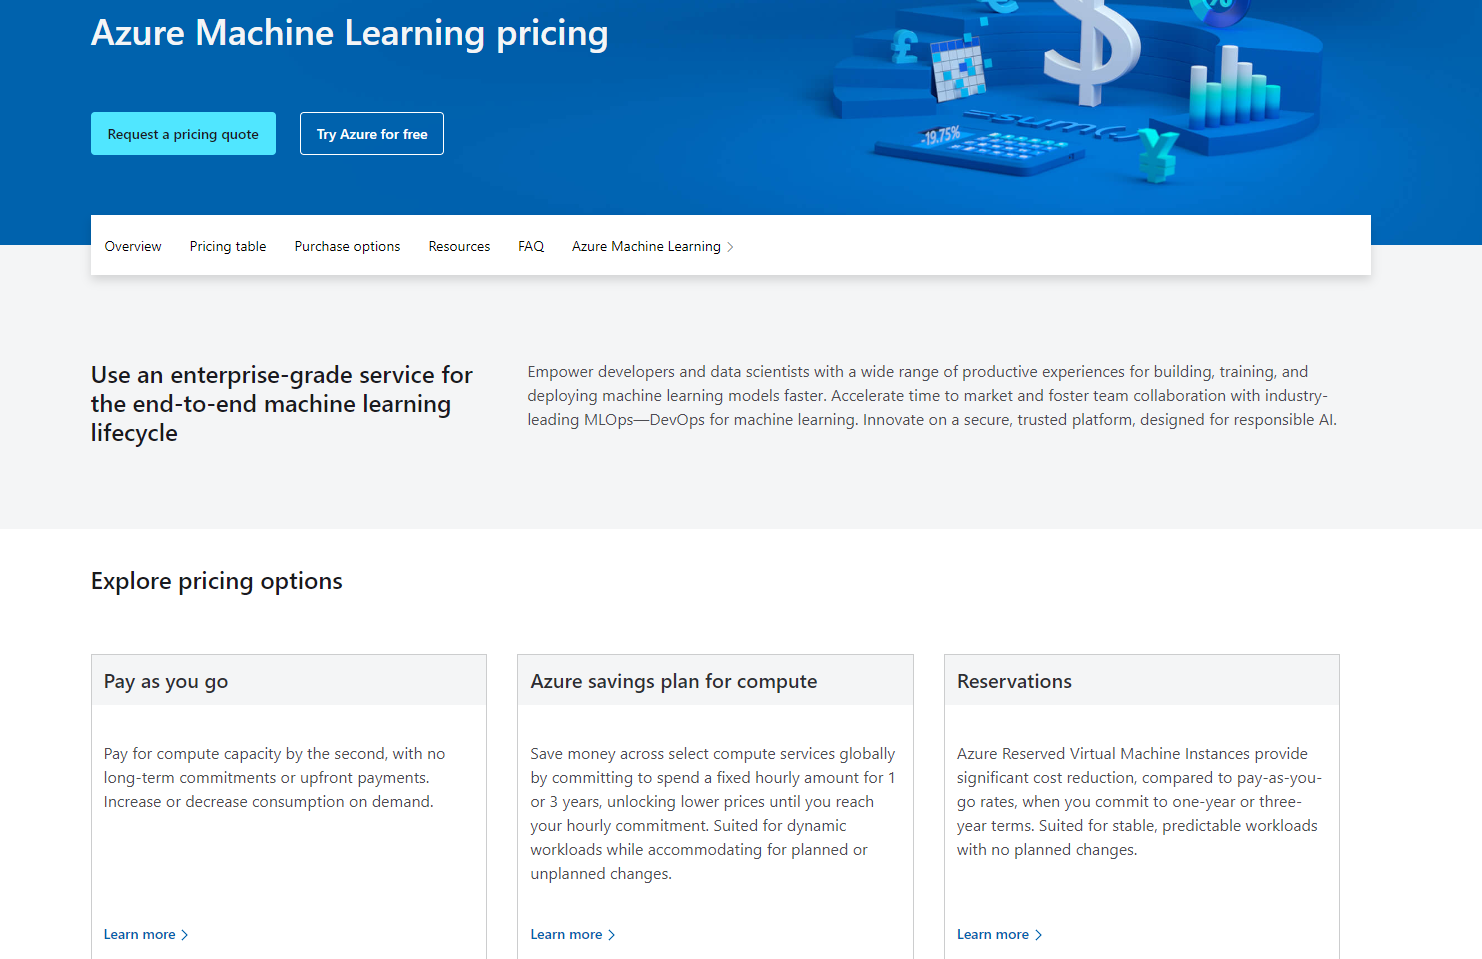This screenshot has height=959, width=1482.
Task: Select the Reservations pricing card header
Action: 1014,680
